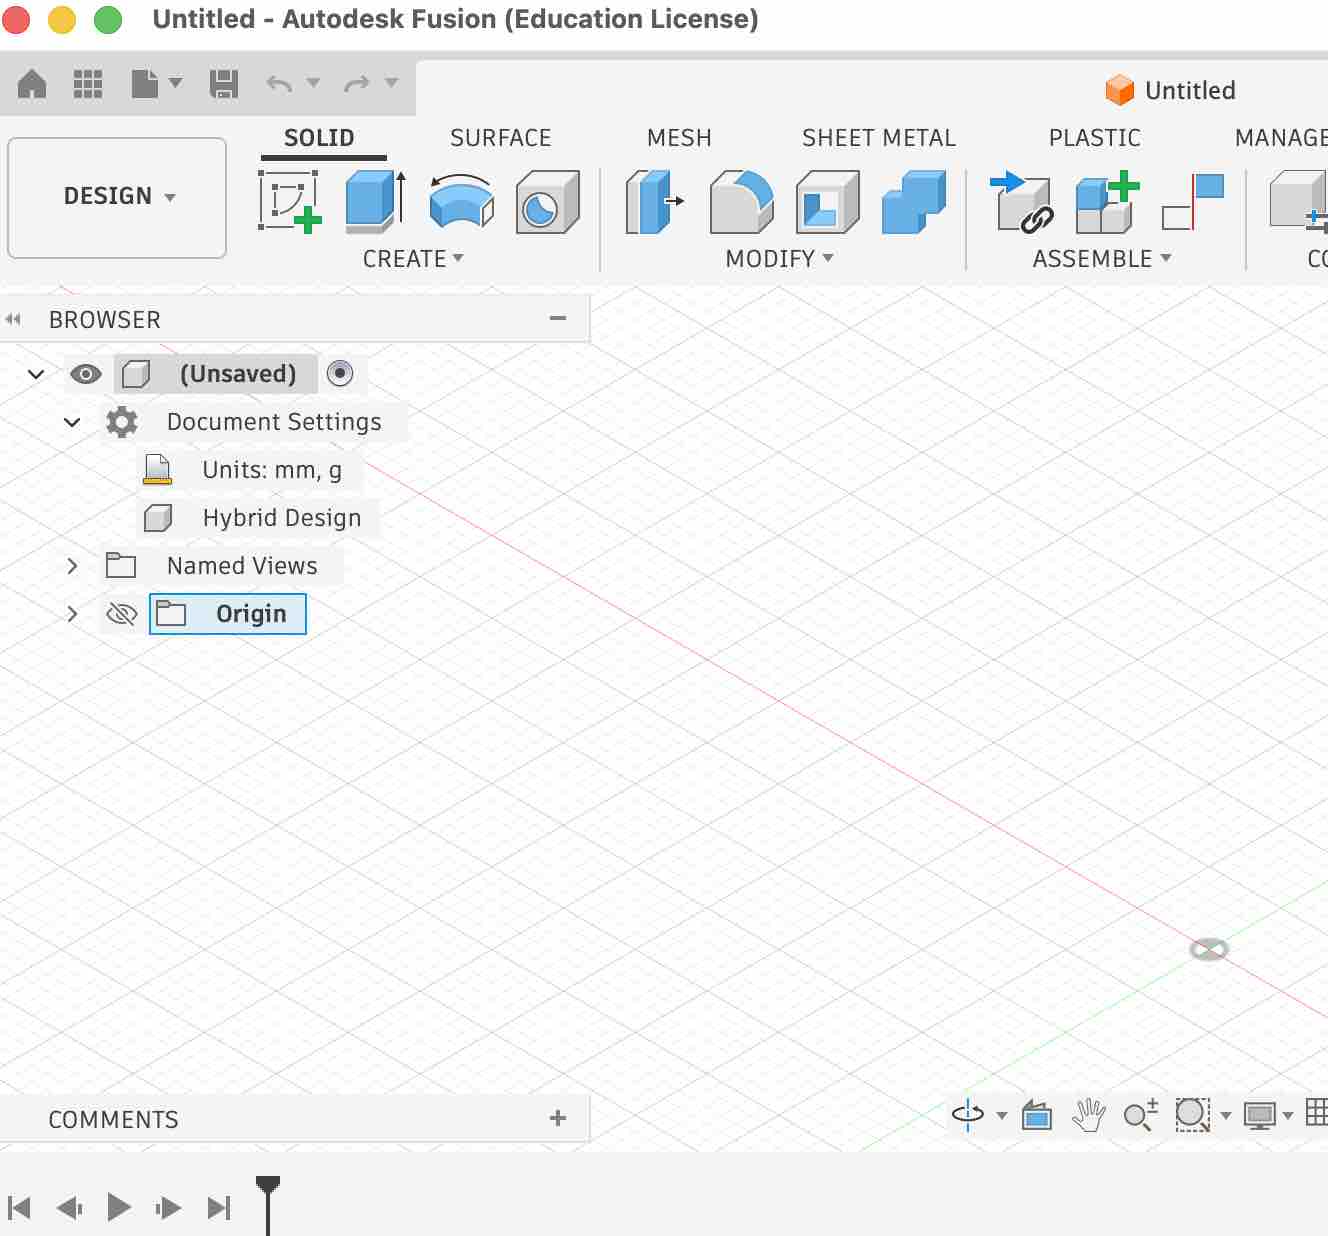This screenshot has width=1328, height=1236.
Task: Select the Revolve tool
Action: pos(461,201)
